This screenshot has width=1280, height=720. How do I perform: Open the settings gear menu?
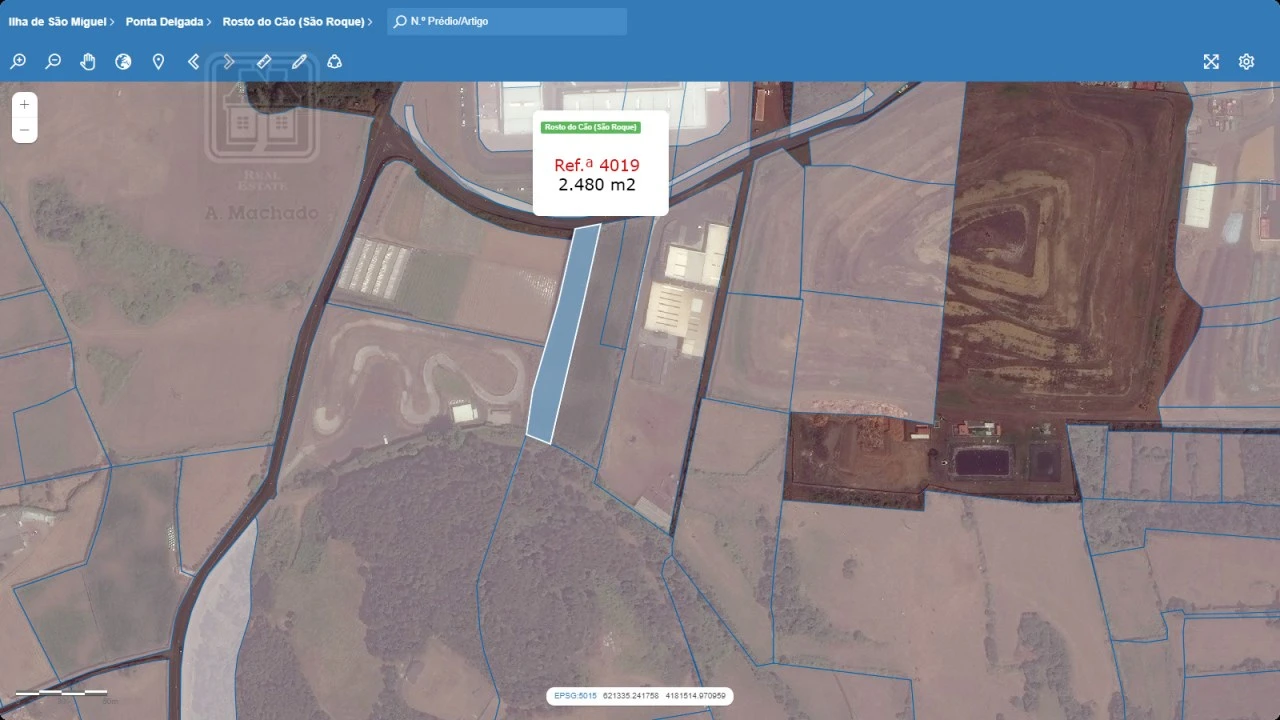coord(1246,62)
